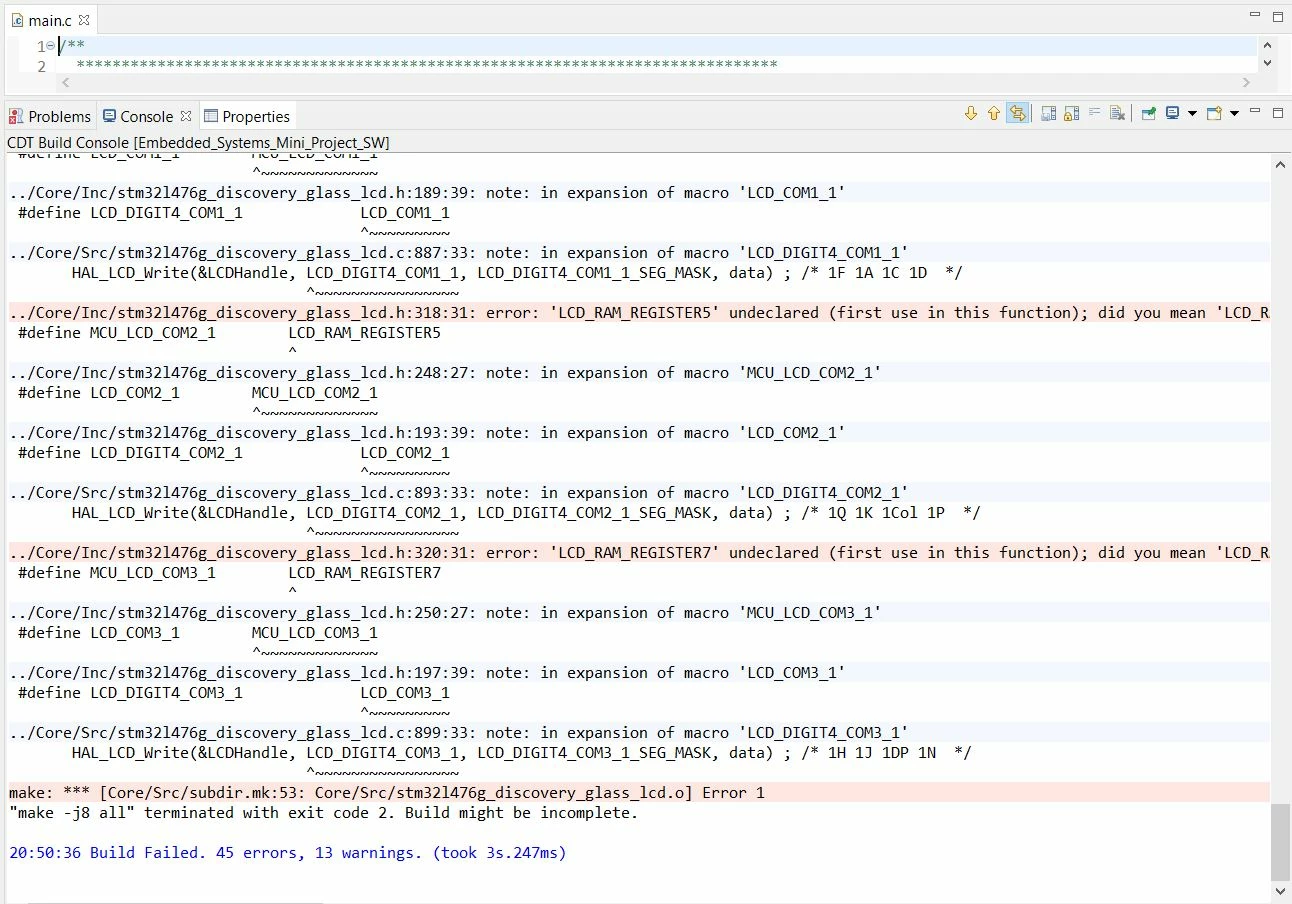Click the Open Console icon
Screen dimensions: 1292x904
click(x=1214, y=114)
